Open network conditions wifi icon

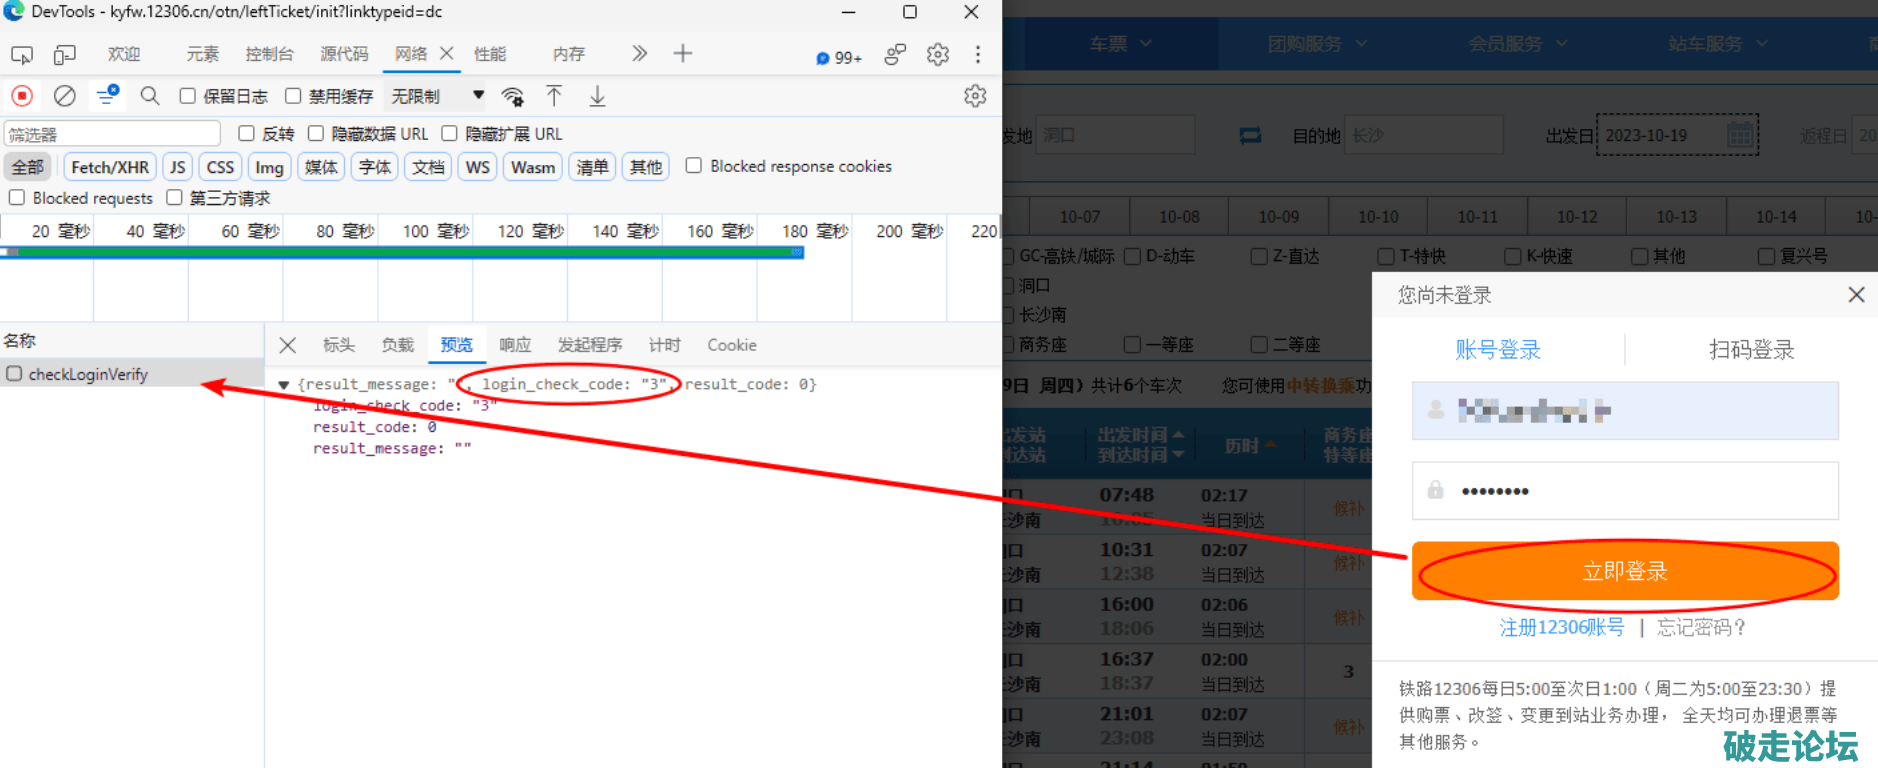513,96
